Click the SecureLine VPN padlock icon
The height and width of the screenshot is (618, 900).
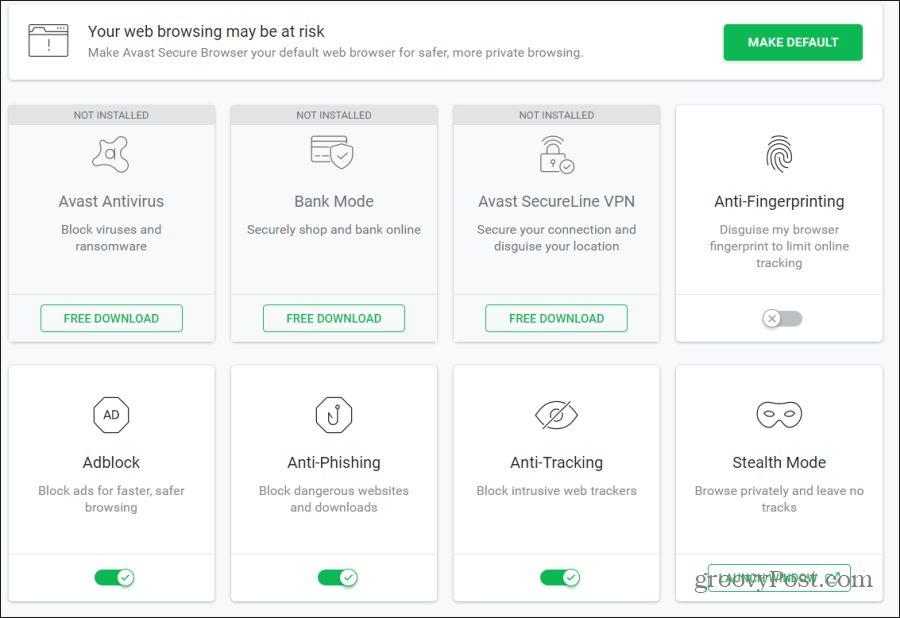556,154
